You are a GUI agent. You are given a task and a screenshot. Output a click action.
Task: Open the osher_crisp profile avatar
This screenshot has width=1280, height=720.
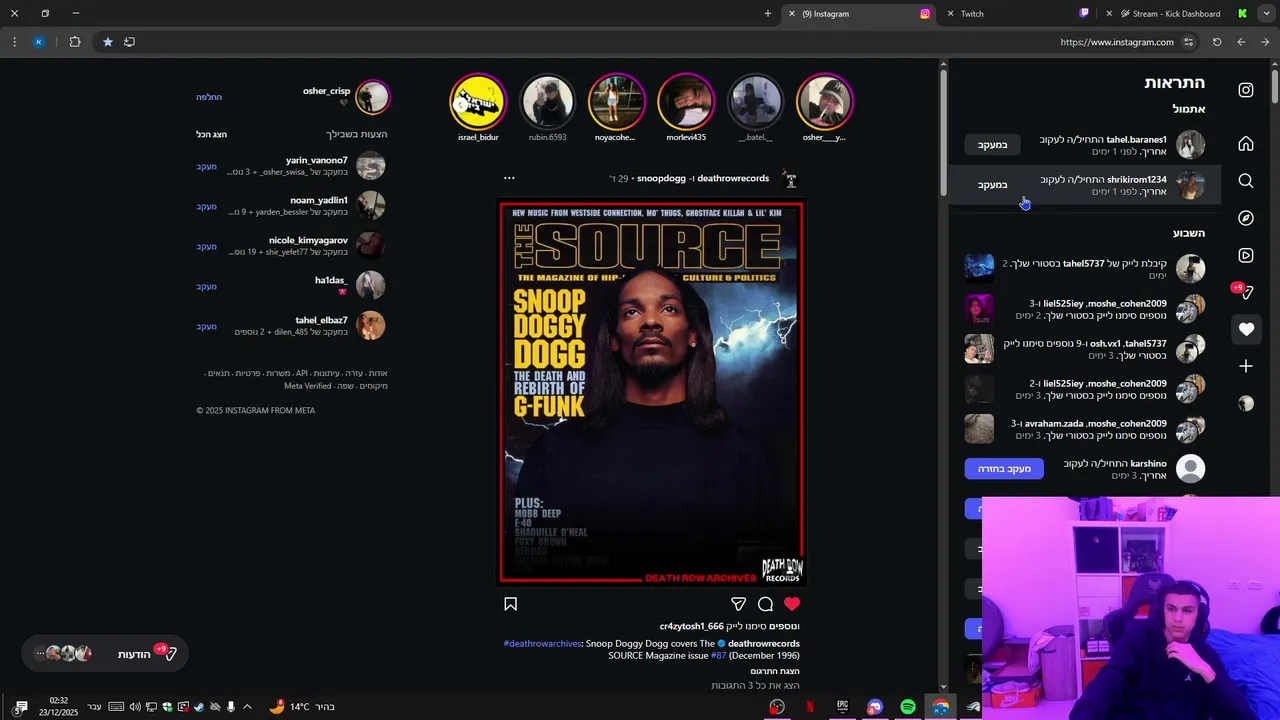(372, 97)
